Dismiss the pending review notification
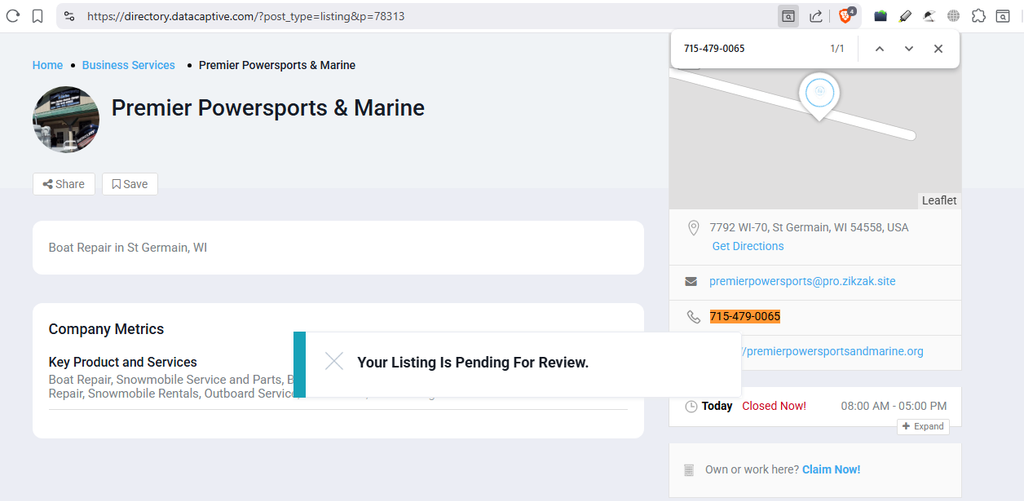The height and width of the screenshot is (501, 1024). coord(334,361)
